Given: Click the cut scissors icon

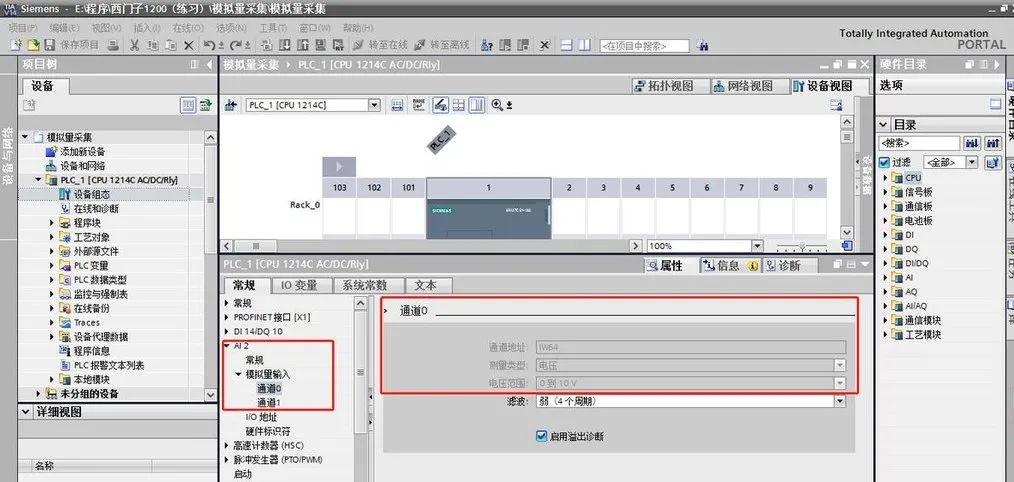Looking at the screenshot, I should click(135, 45).
